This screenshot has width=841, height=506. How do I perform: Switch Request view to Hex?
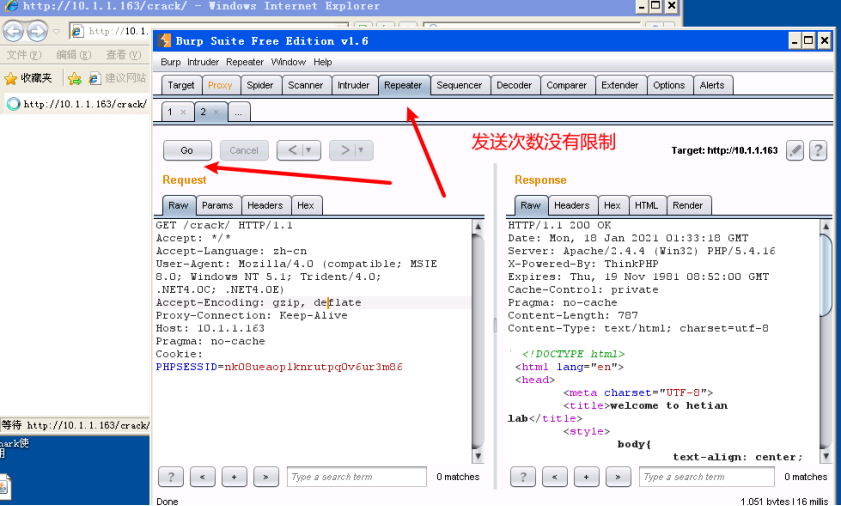pos(306,206)
